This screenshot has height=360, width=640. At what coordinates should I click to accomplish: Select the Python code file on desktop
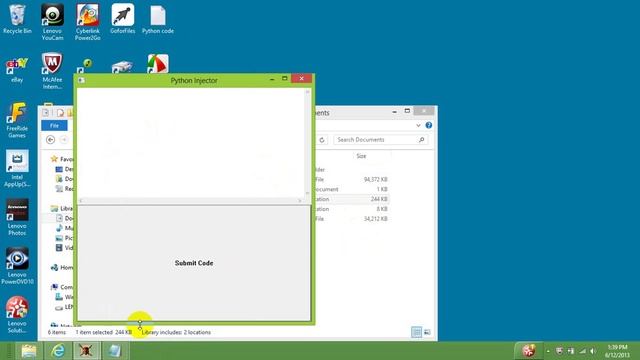158,19
